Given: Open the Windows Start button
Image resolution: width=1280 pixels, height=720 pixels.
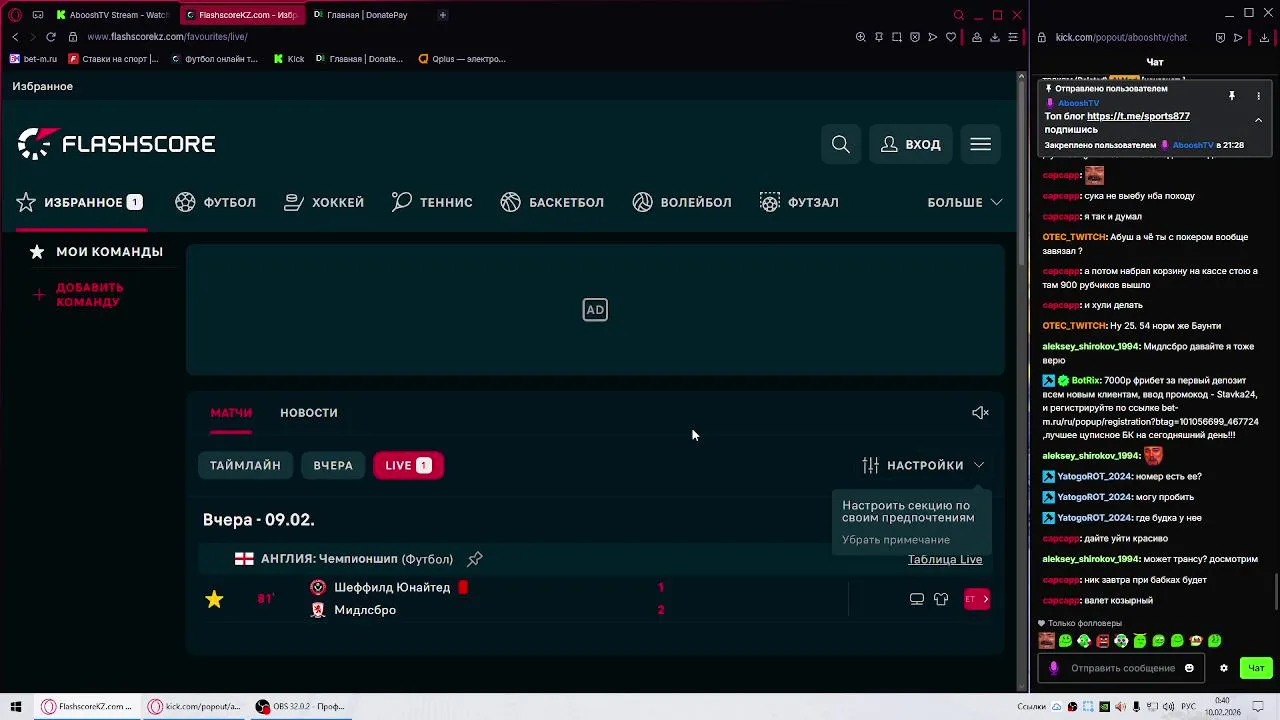Looking at the screenshot, I should click(x=15, y=706).
